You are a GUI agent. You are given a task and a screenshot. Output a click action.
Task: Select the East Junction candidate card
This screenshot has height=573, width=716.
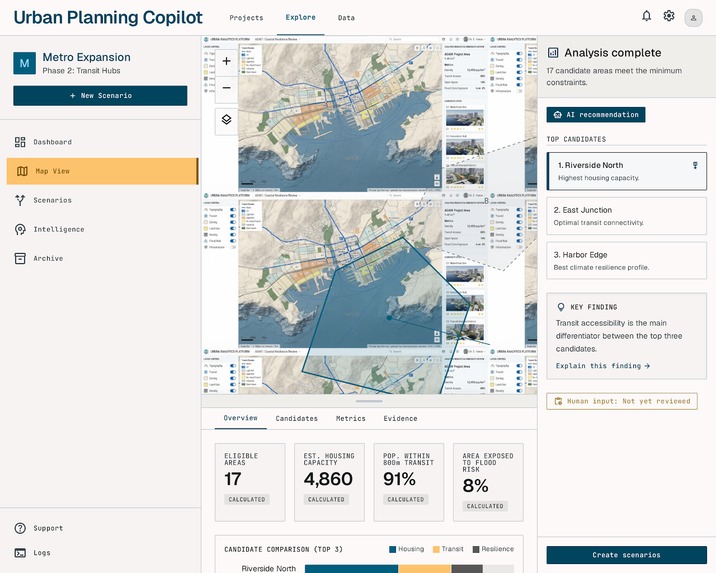626,216
